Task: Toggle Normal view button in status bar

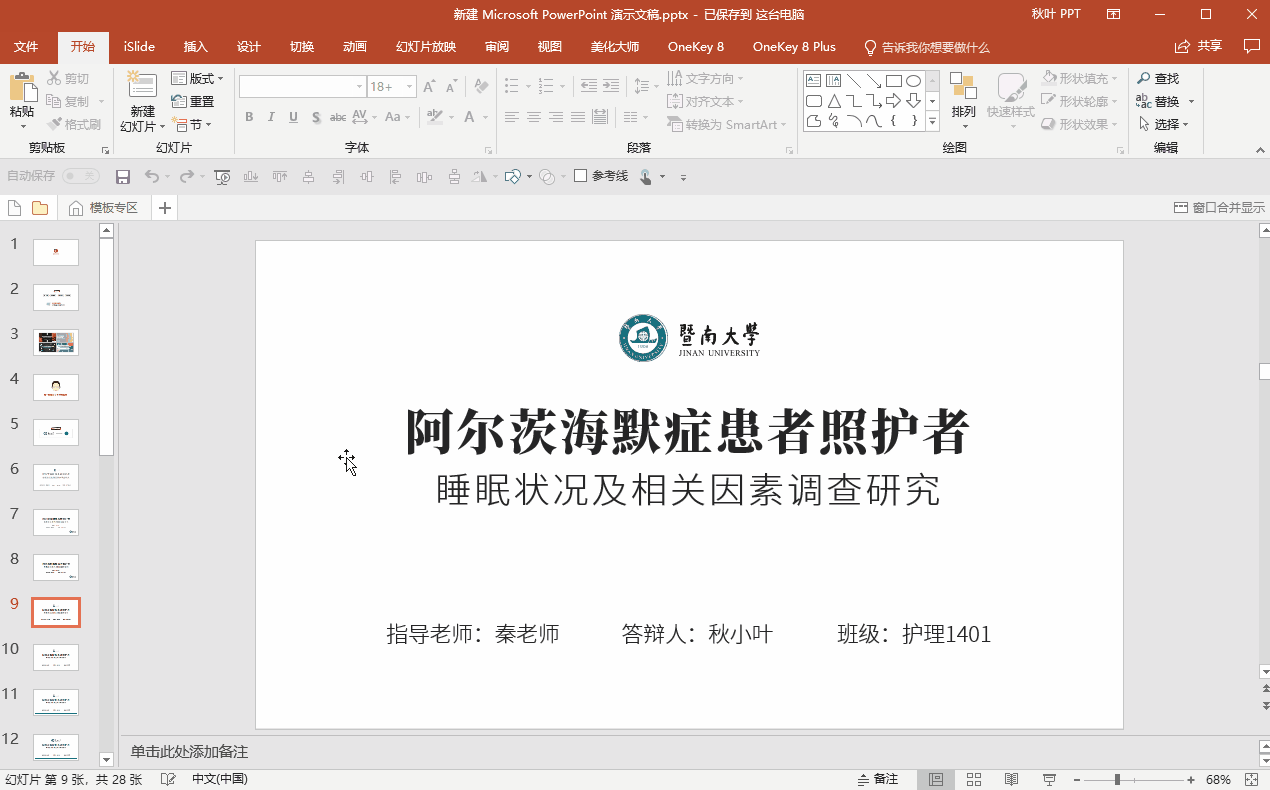Action: click(936, 779)
